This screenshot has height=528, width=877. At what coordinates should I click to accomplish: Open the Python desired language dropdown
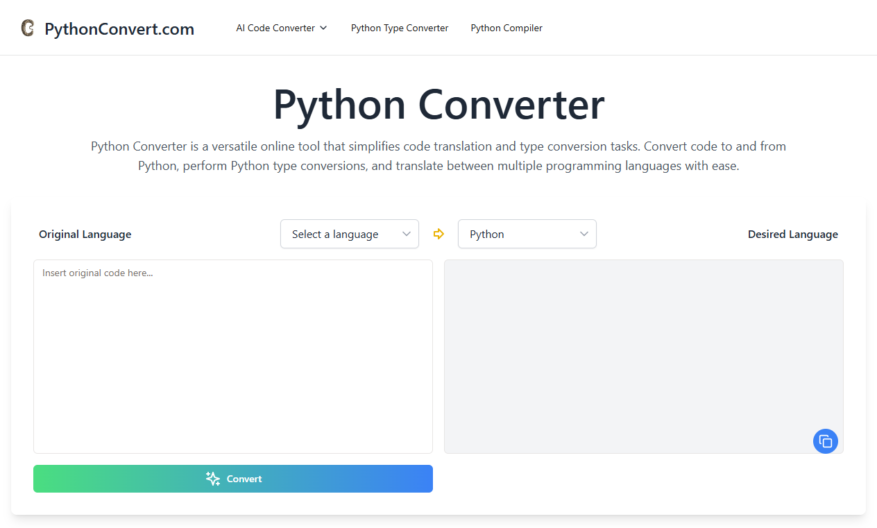pyautogui.click(x=527, y=234)
